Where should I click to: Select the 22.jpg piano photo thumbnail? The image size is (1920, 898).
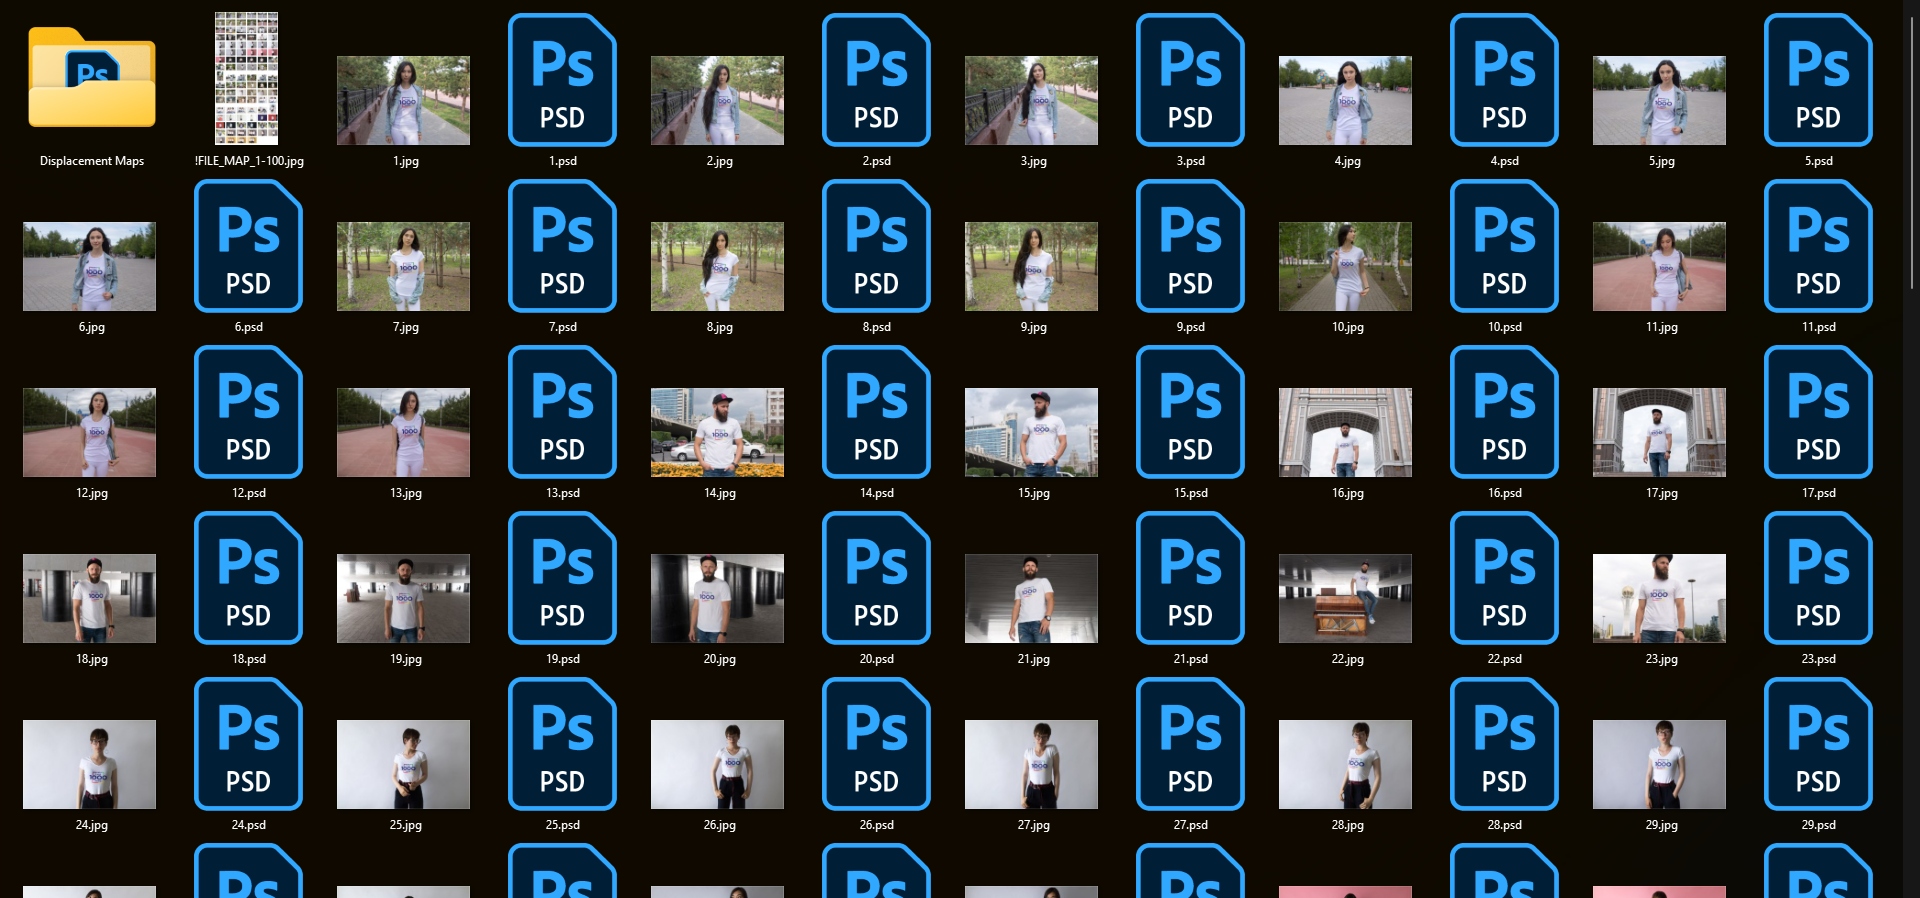coord(1345,598)
